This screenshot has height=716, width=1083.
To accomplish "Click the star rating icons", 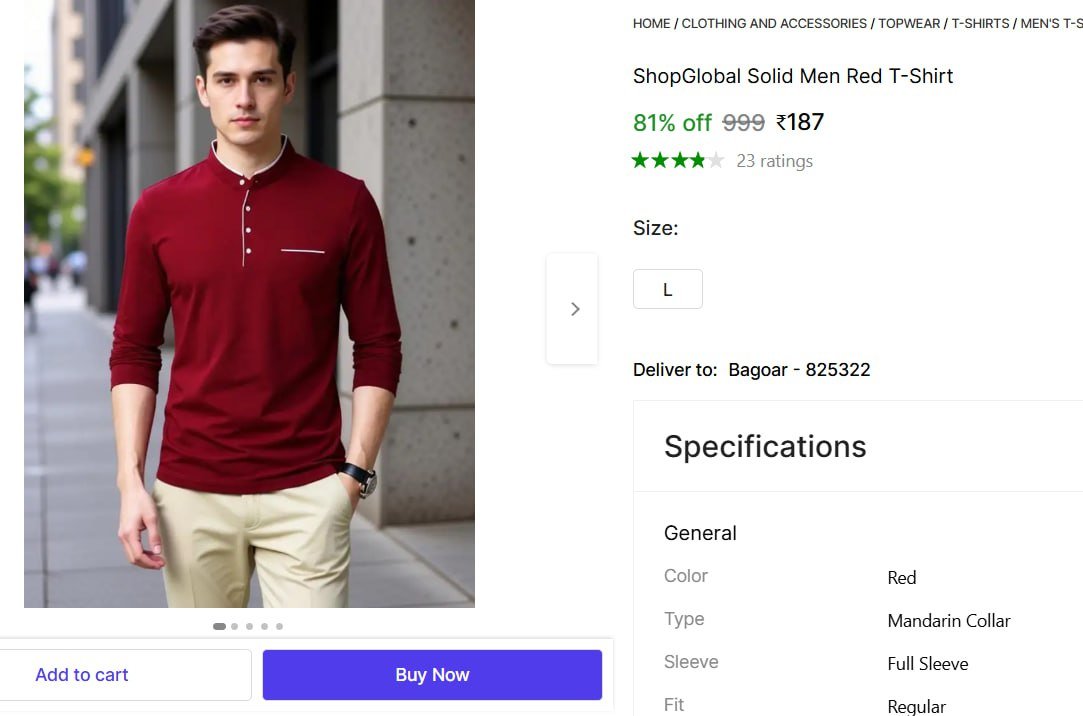I will point(677,161).
